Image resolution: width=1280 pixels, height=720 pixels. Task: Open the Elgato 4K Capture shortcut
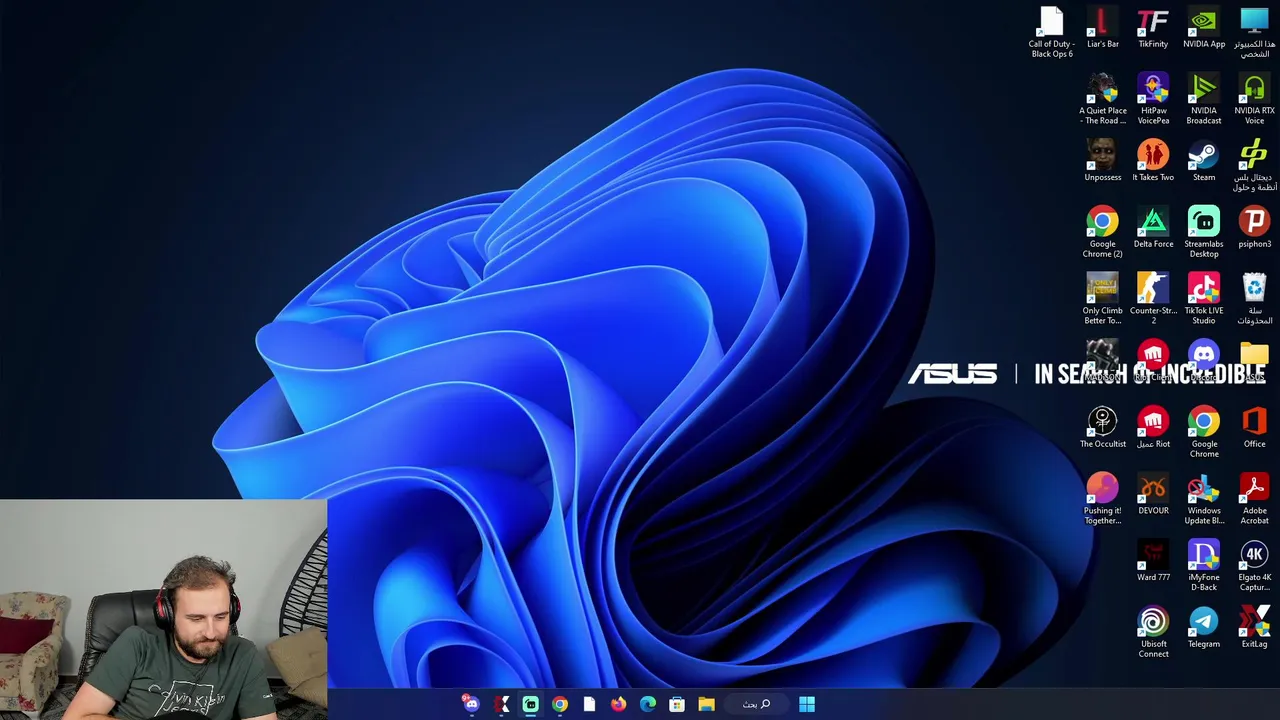click(1254, 565)
